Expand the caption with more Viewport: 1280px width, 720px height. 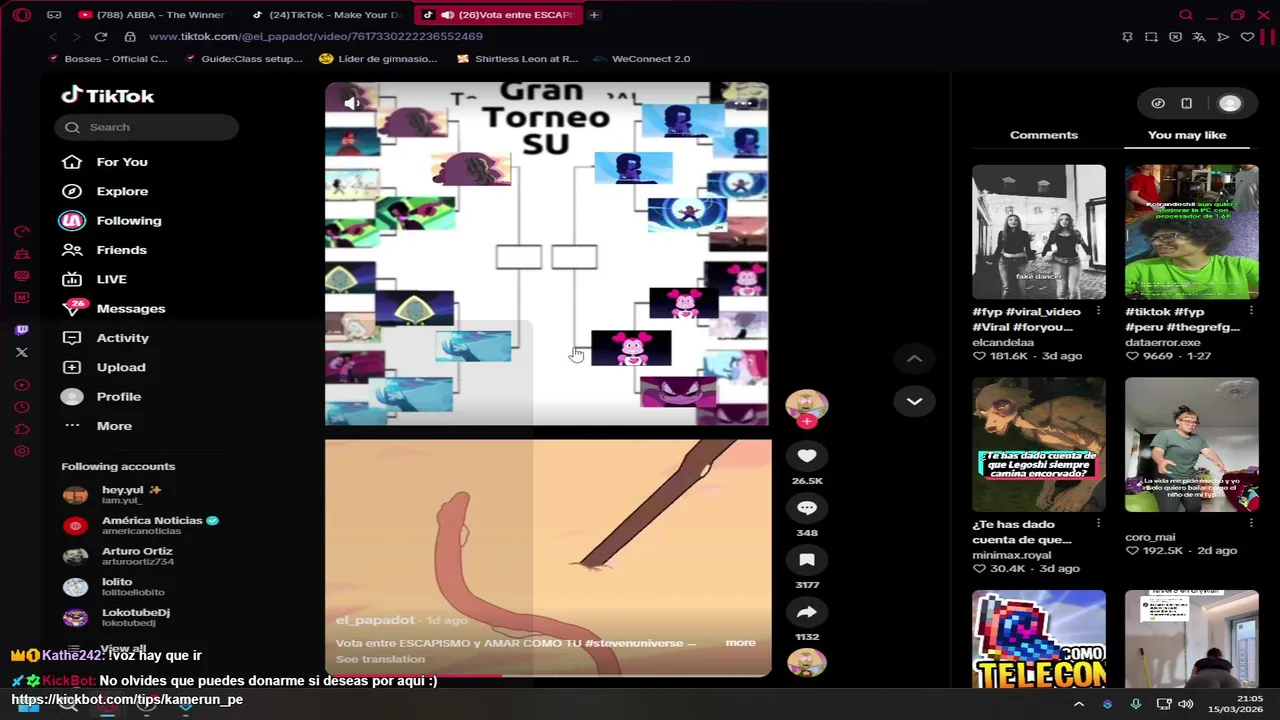point(740,643)
